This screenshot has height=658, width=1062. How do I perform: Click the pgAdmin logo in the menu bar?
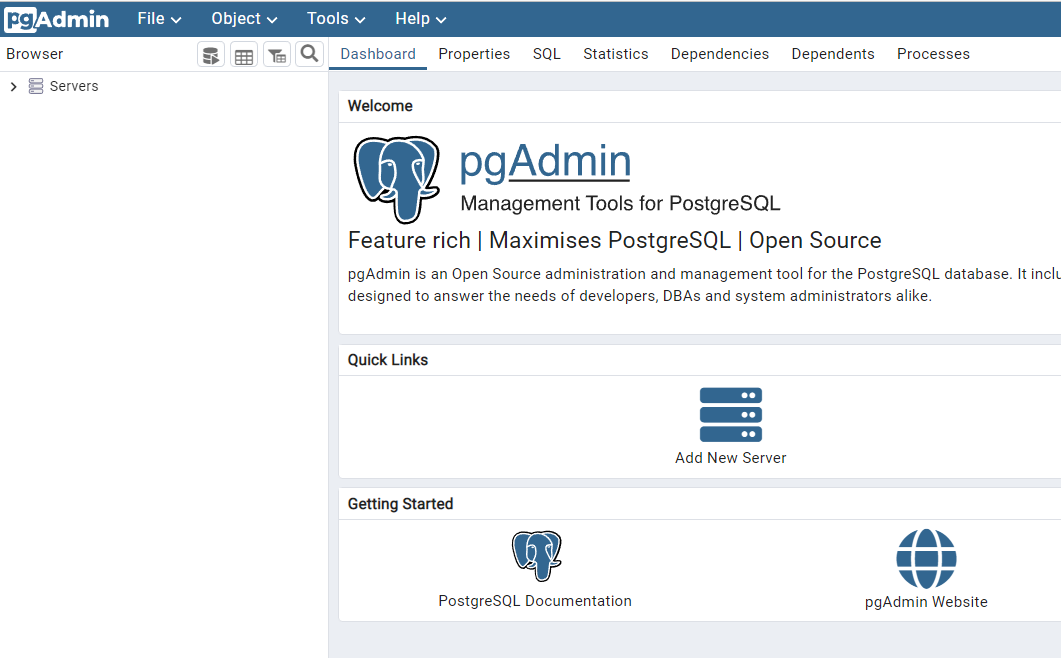point(57,19)
